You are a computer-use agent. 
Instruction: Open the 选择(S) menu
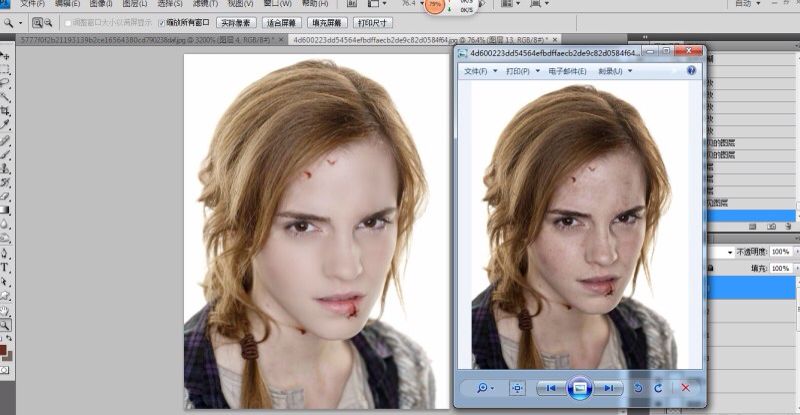point(170,3)
